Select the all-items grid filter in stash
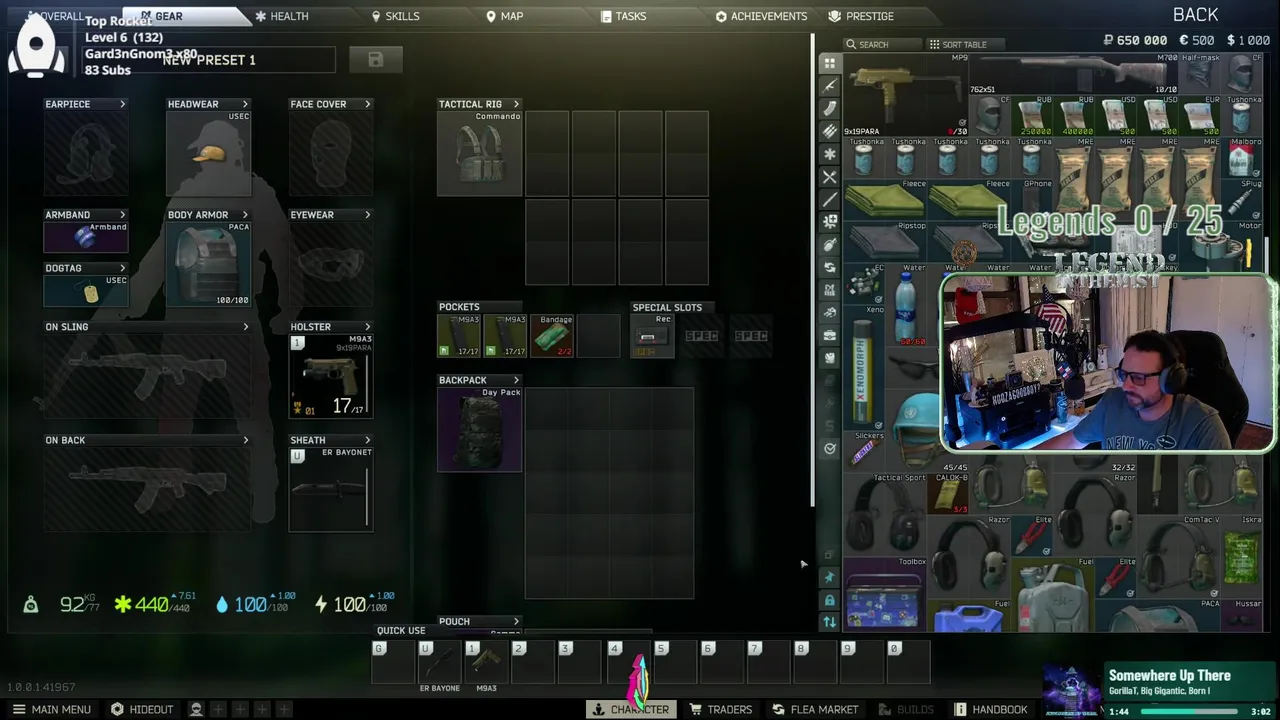1280x720 pixels. (x=830, y=63)
